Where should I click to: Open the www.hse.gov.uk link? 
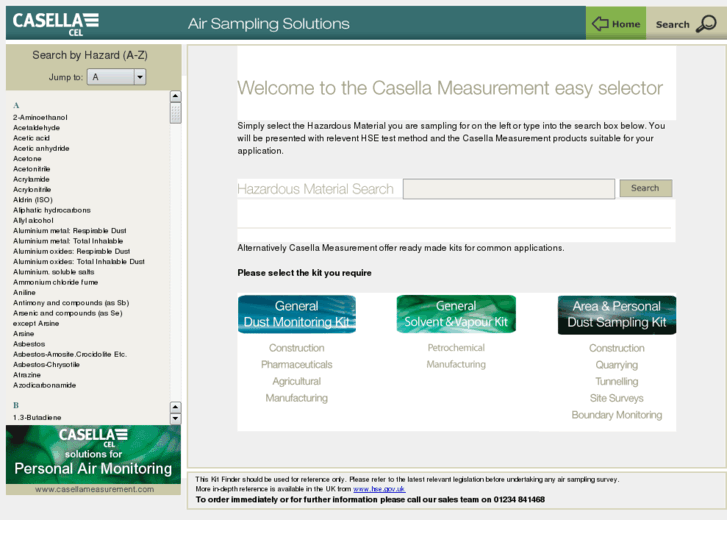pos(379,489)
